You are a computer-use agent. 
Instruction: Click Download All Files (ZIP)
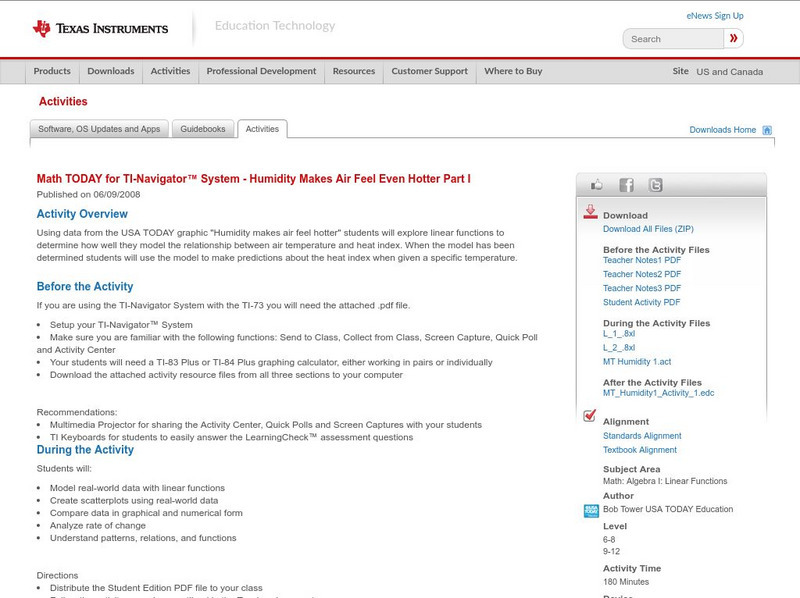[x=648, y=229]
